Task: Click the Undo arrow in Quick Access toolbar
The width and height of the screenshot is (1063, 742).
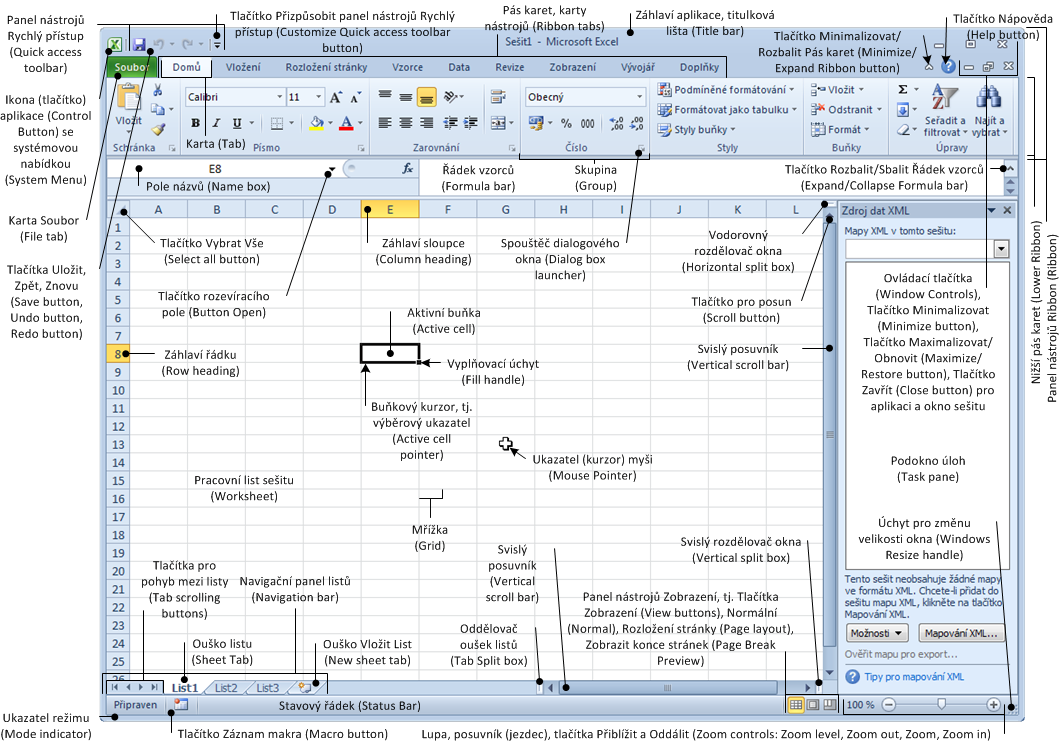Action: pyautogui.click(x=159, y=45)
